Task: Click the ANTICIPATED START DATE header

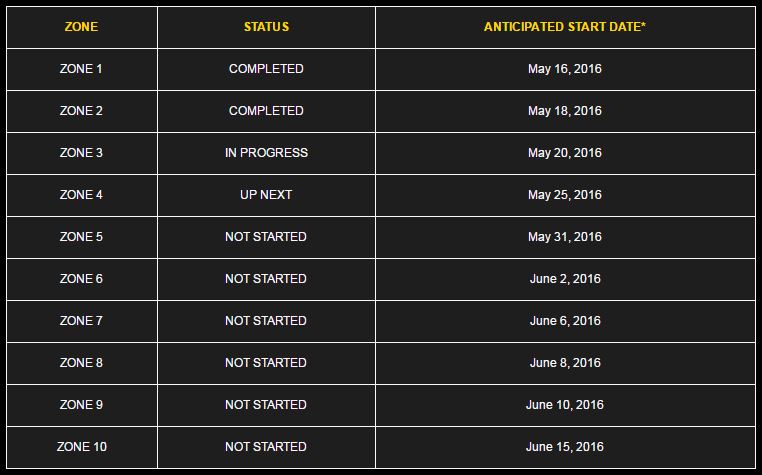Action: click(x=565, y=27)
